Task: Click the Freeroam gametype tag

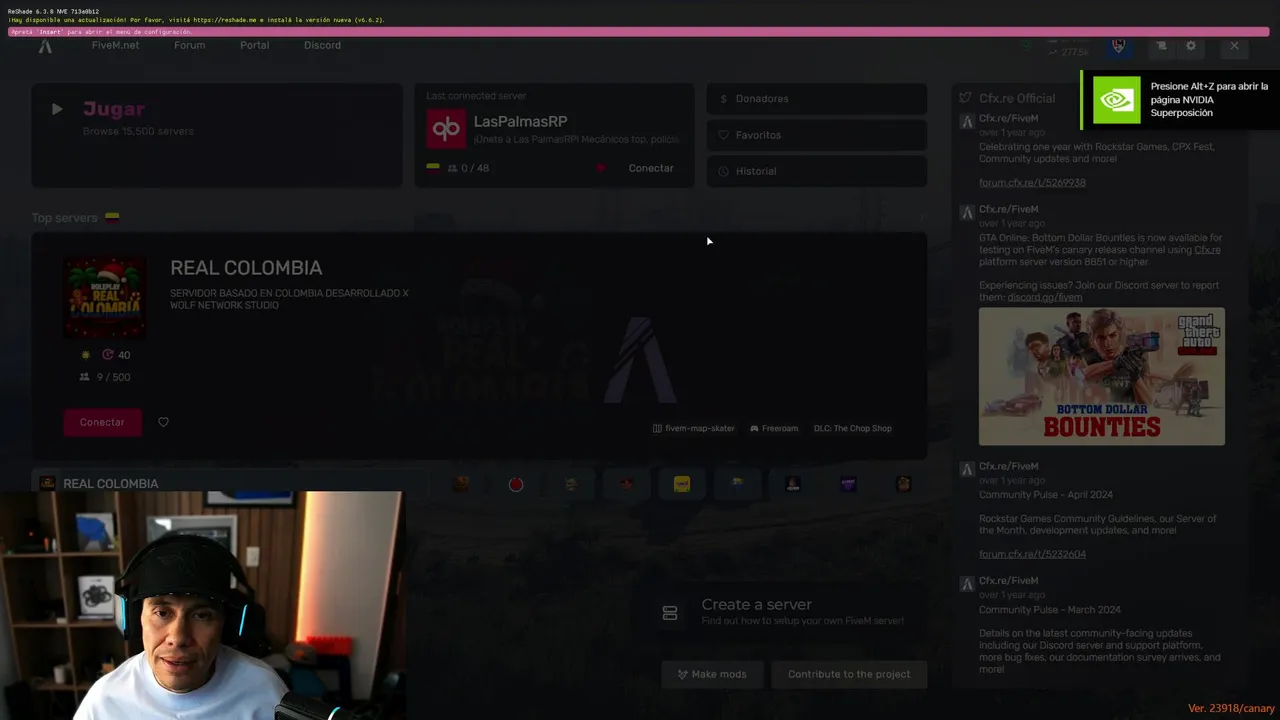Action: click(773, 428)
